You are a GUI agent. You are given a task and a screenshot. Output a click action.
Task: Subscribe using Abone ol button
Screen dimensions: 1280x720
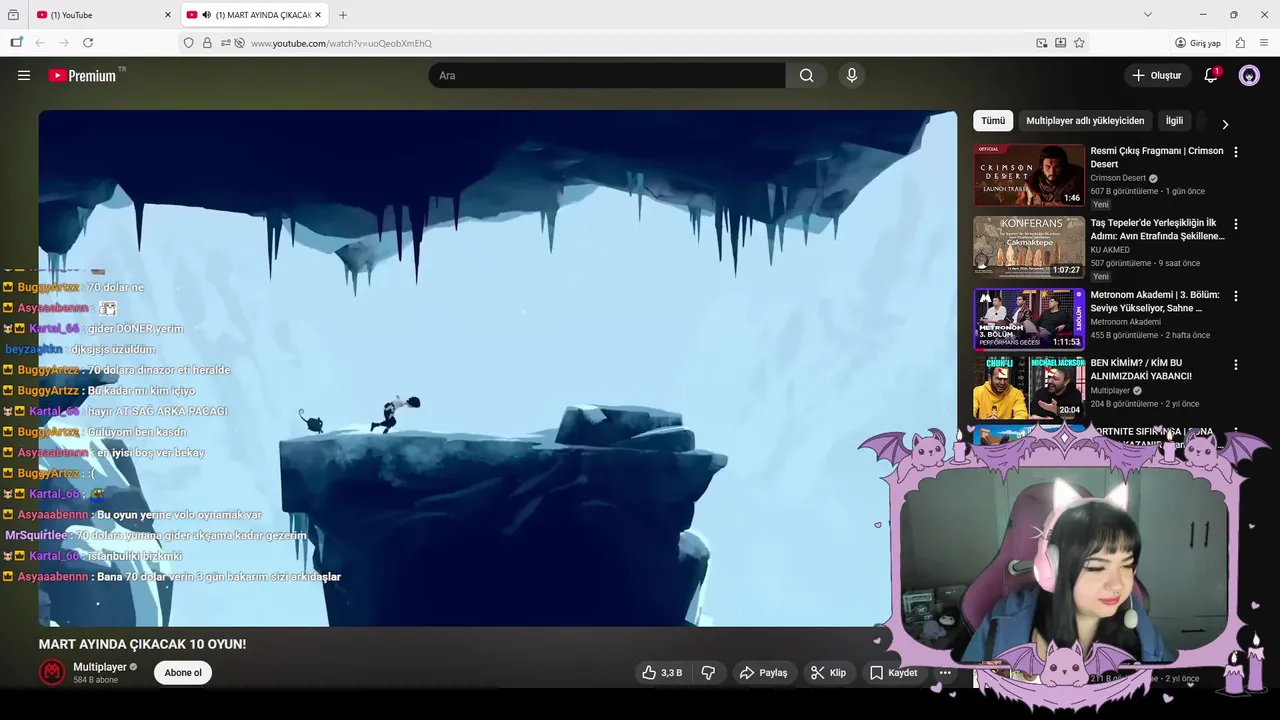point(183,673)
